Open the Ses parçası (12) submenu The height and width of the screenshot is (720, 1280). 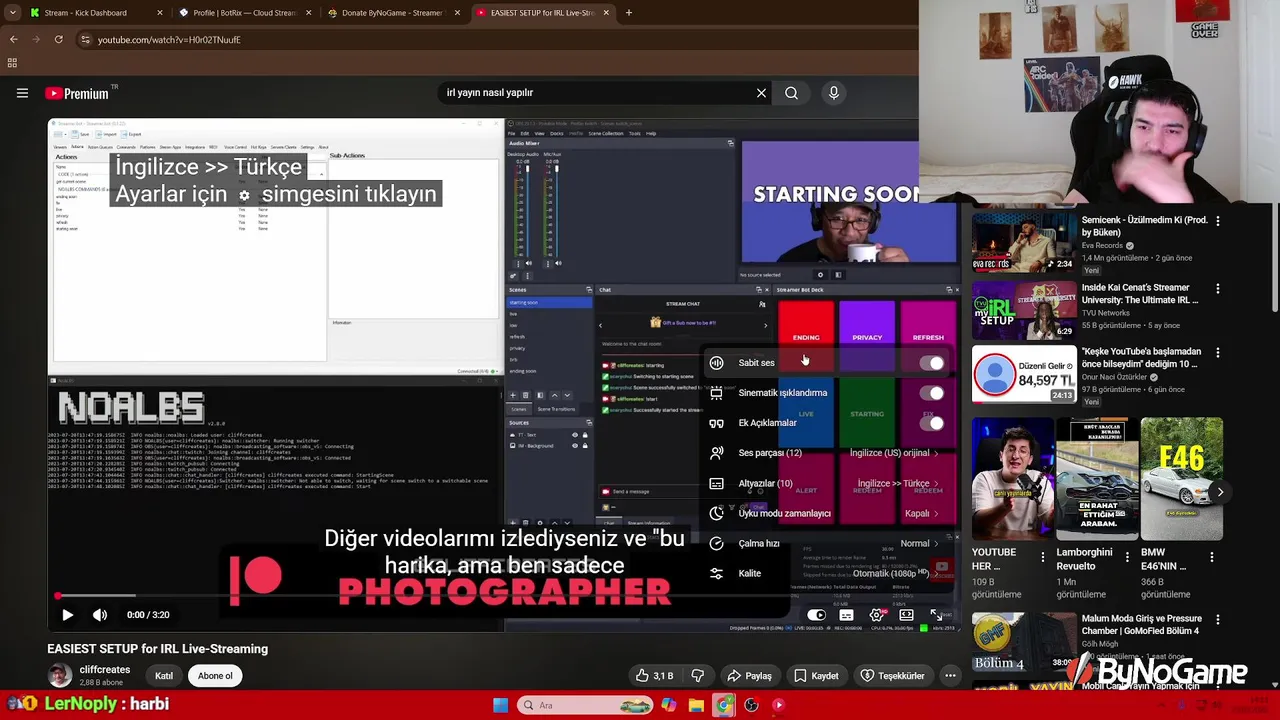827,453
